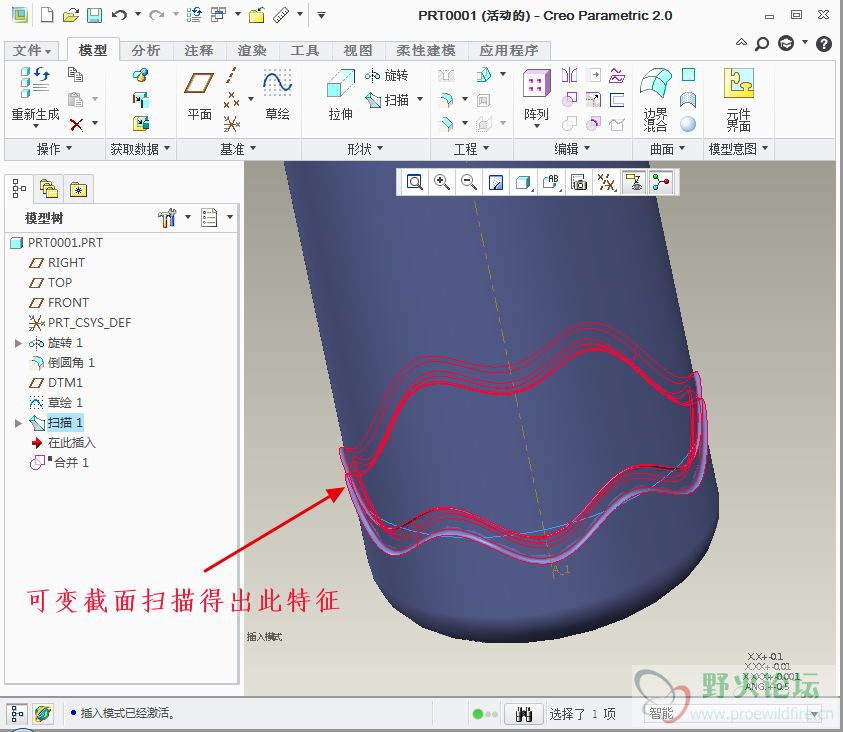843x732 pixels.
Task: Zoom in on the graphics toolbar
Action: click(x=442, y=182)
